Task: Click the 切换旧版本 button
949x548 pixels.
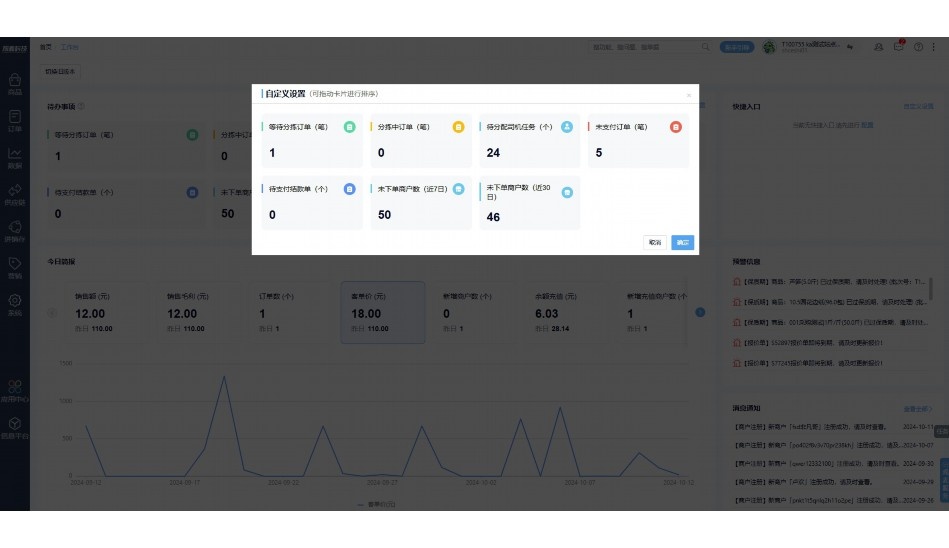Action: click(60, 72)
